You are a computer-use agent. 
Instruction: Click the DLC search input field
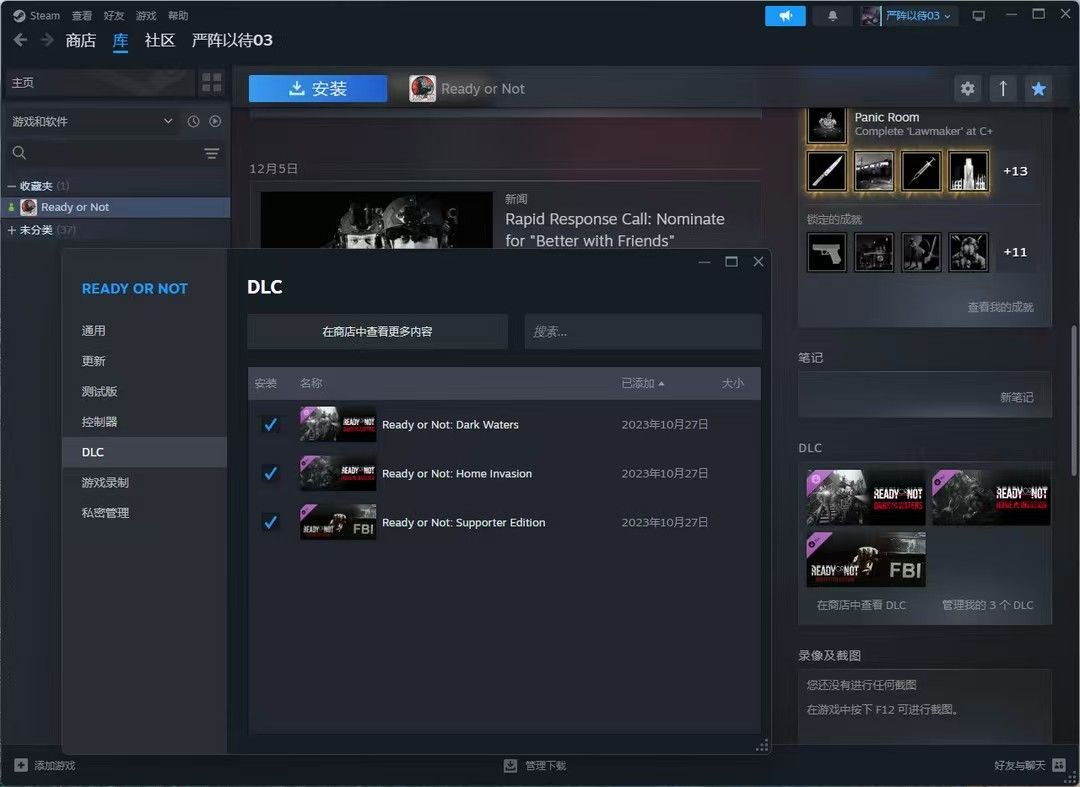[642, 332]
